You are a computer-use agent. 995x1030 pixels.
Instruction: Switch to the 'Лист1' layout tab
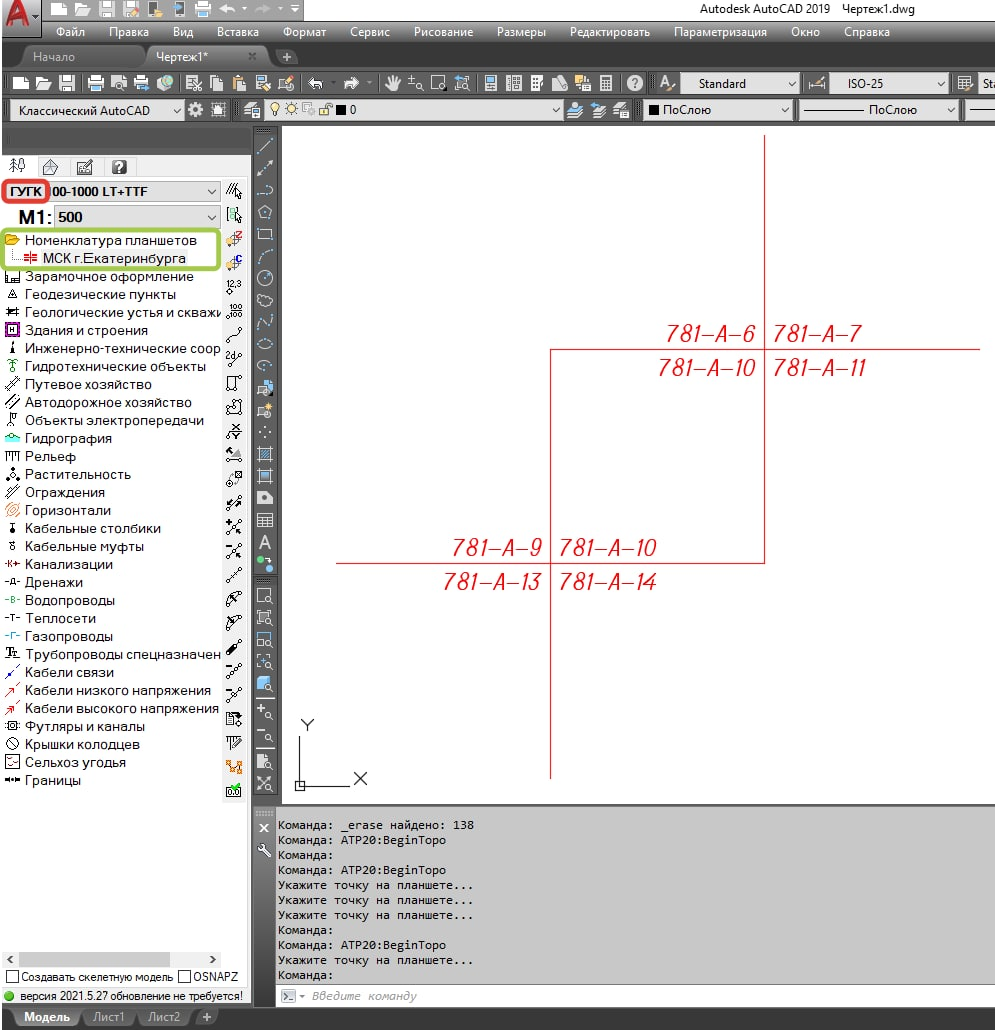[x=108, y=1017]
